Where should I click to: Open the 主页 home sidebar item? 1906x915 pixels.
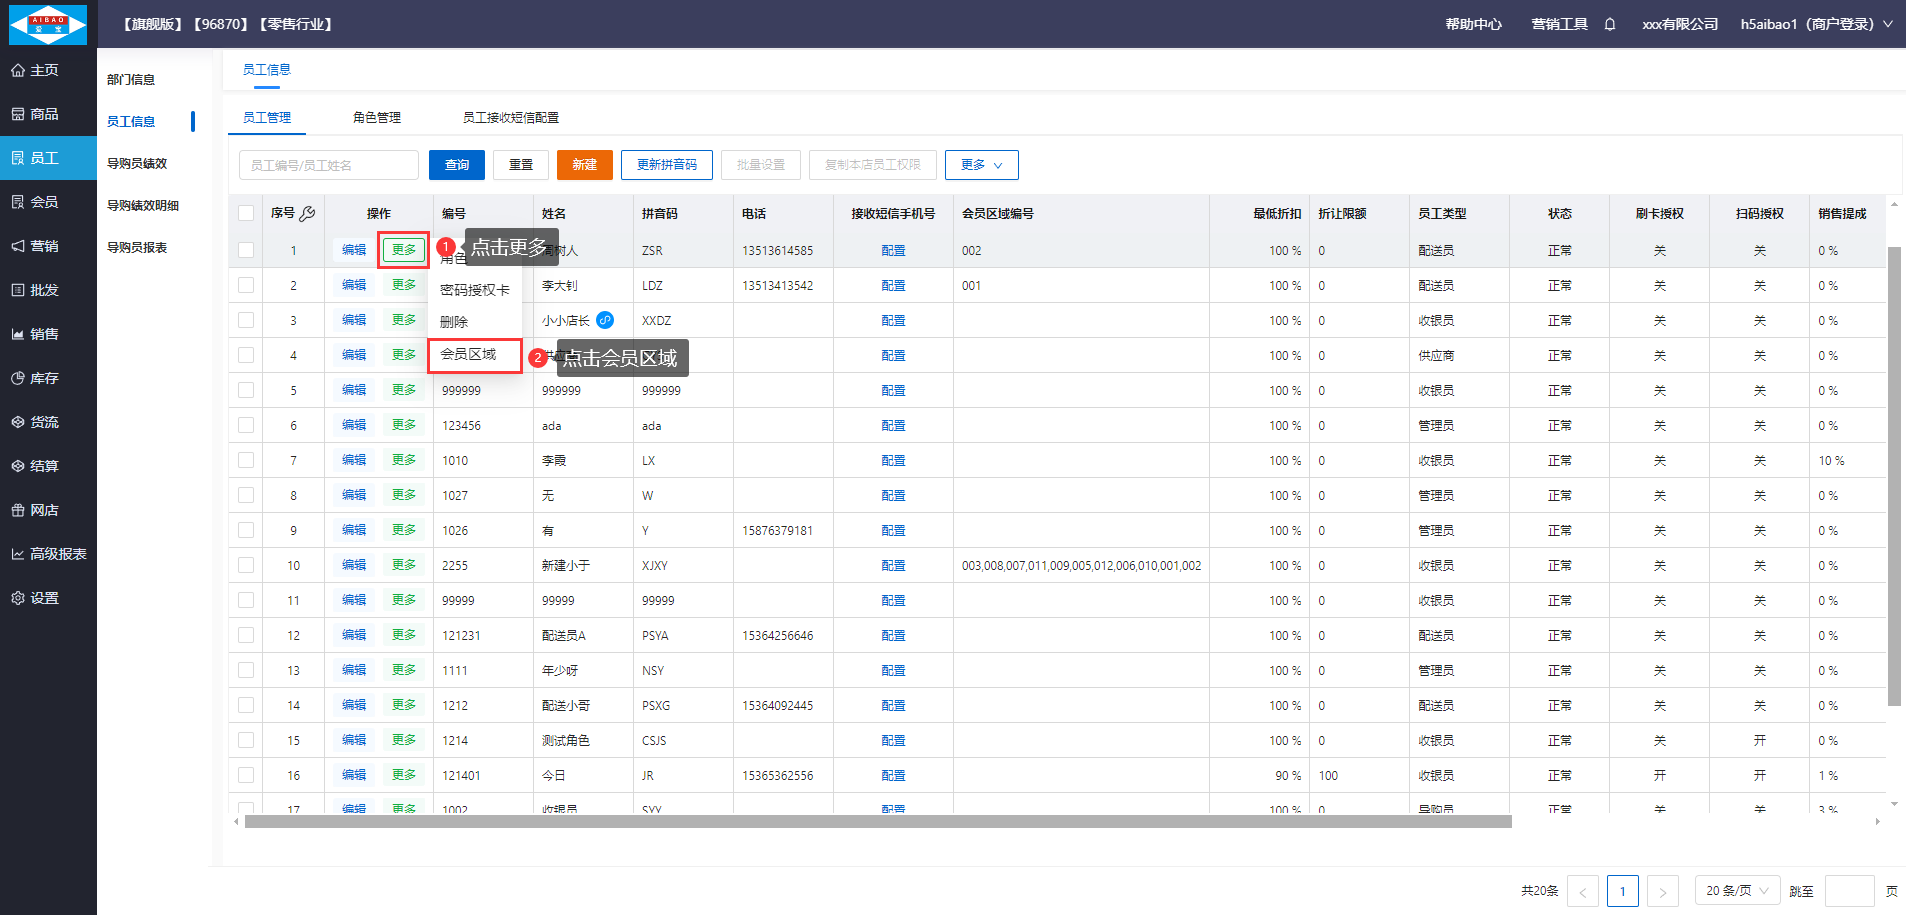[x=47, y=70]
